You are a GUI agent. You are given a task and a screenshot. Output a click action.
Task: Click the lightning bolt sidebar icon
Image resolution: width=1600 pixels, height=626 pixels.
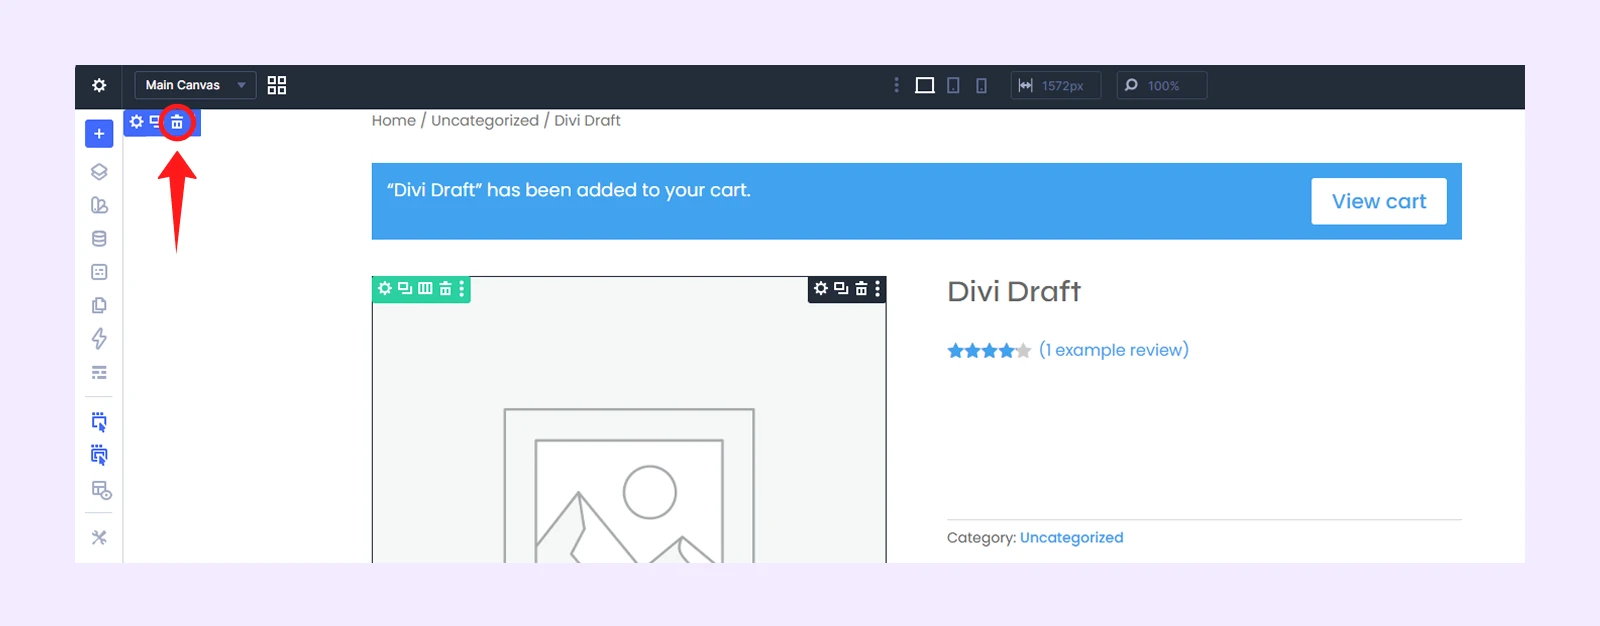coord(99,339)
